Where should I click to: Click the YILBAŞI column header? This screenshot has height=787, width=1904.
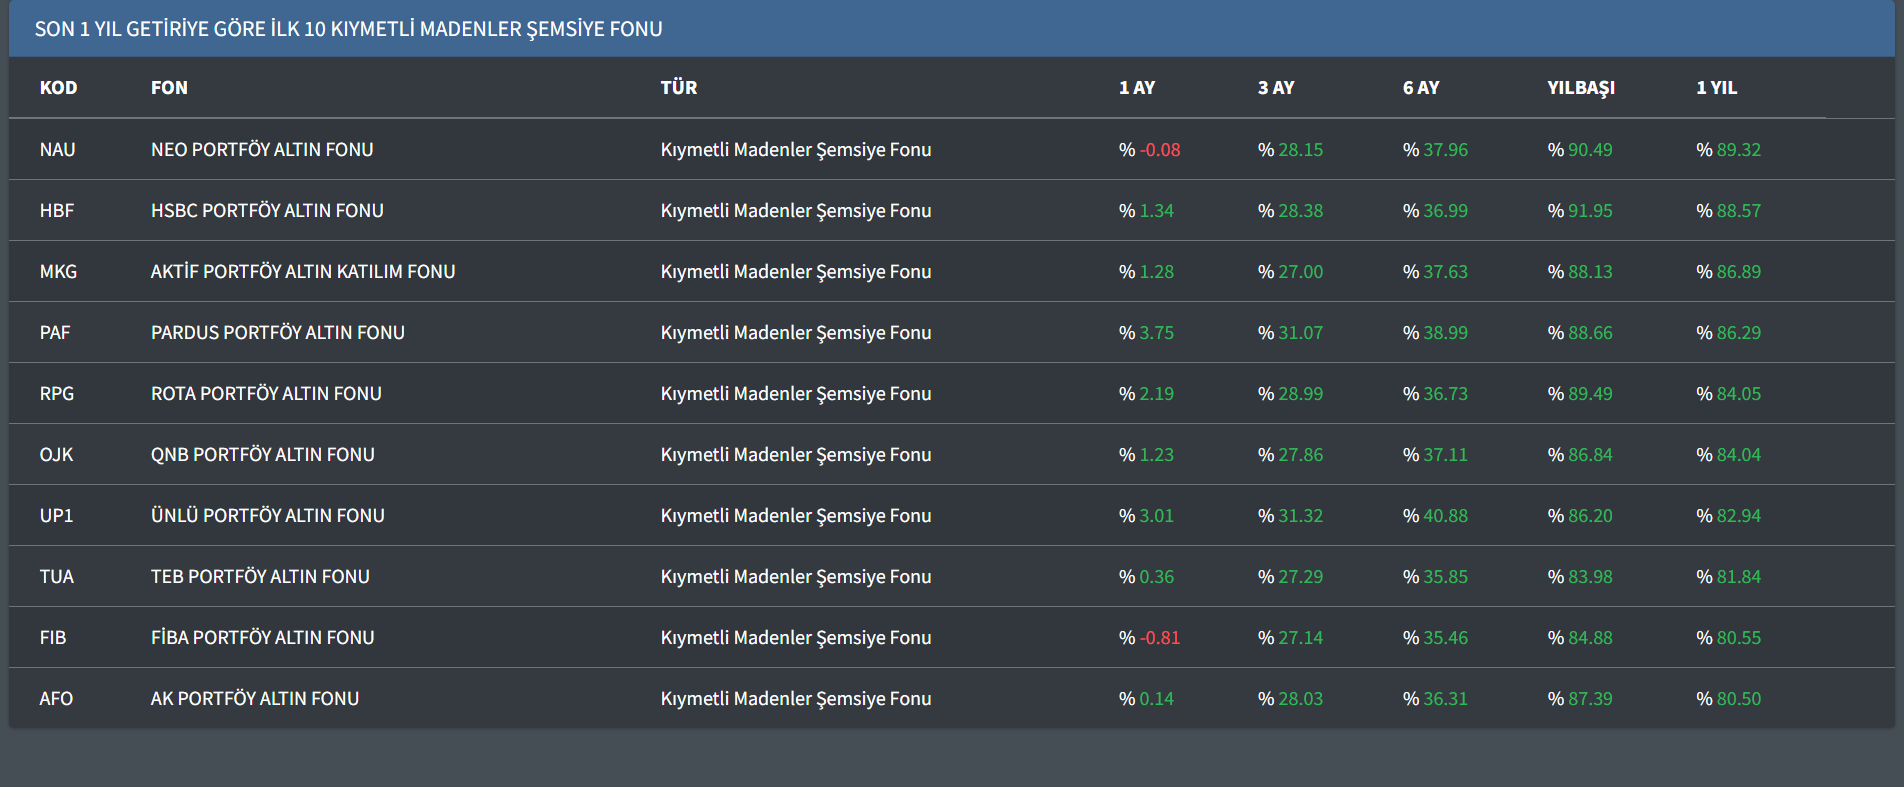[1581, 88]
